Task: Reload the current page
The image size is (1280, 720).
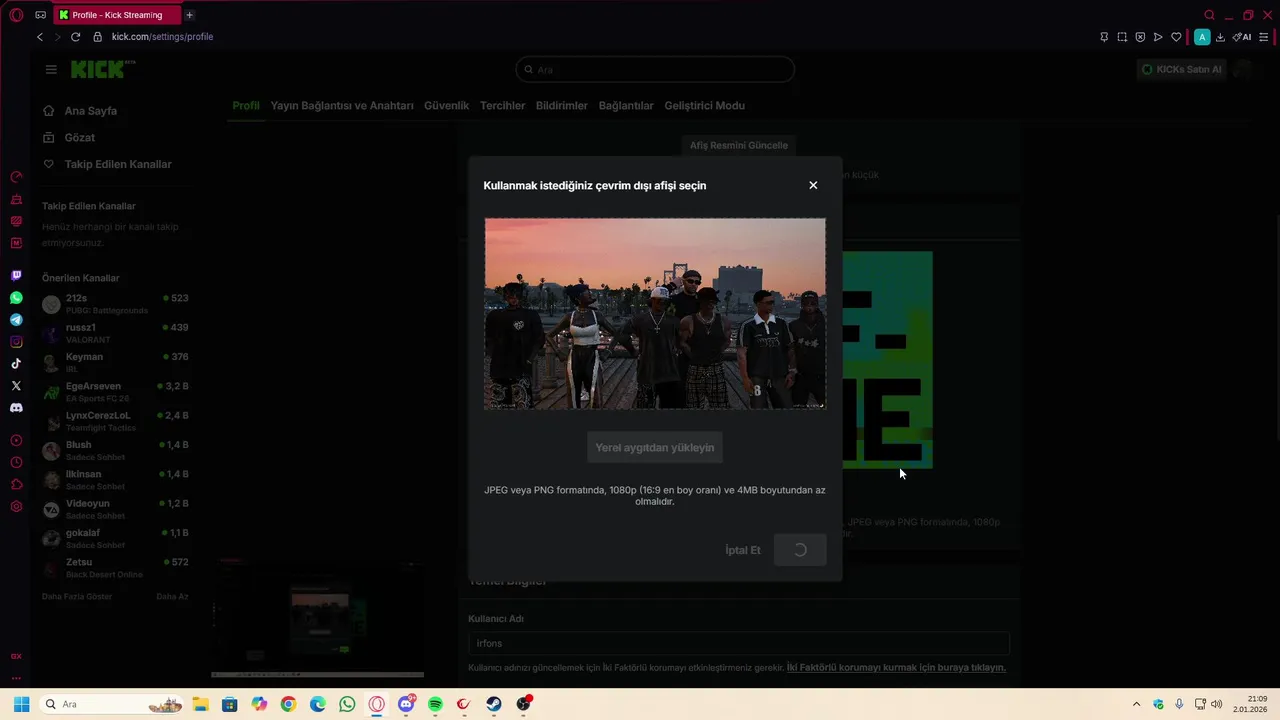Action: (75, 37)
